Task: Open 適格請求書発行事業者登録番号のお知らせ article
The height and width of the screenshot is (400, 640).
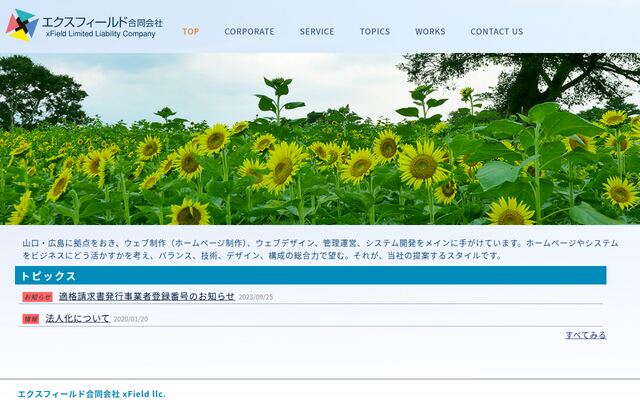Action: 147,296
